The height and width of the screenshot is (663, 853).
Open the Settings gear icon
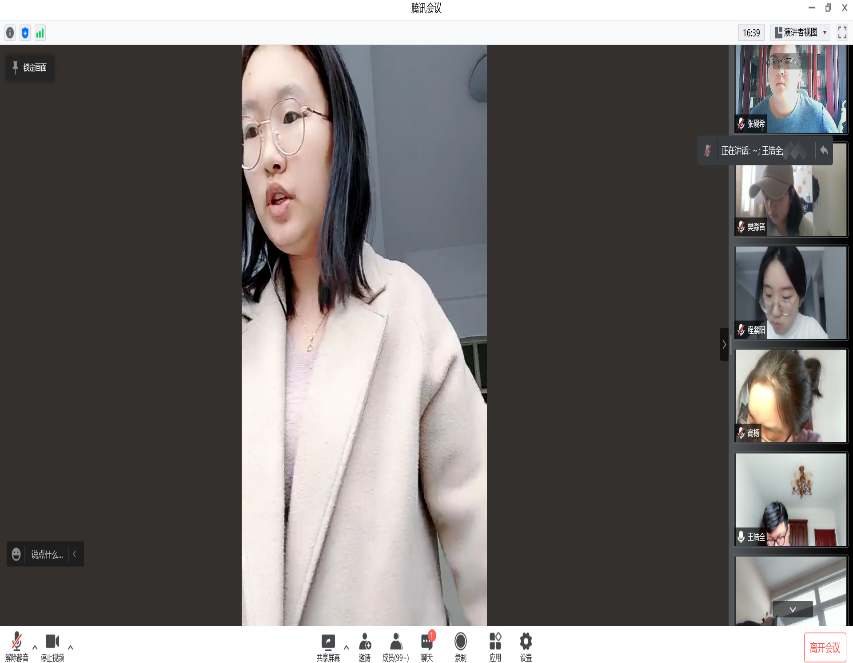[x=525, y=642]
